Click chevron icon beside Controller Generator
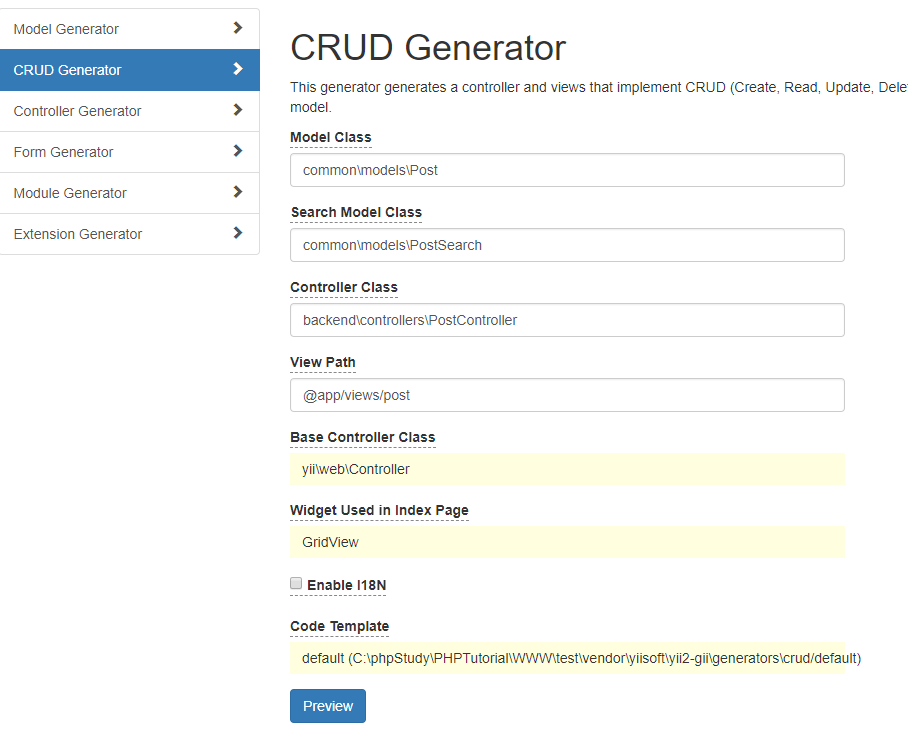 (238, 110)
